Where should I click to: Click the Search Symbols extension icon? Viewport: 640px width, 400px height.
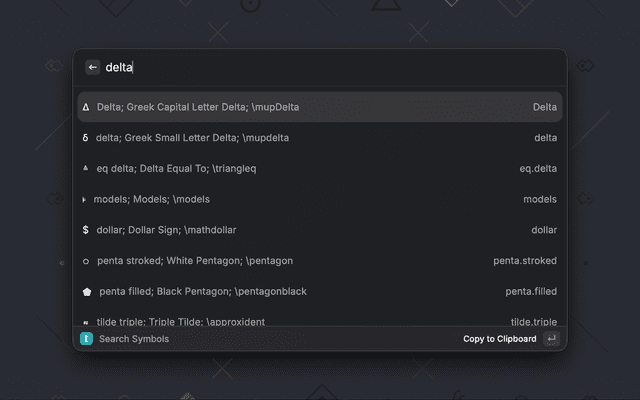click(x=86, y=339)
